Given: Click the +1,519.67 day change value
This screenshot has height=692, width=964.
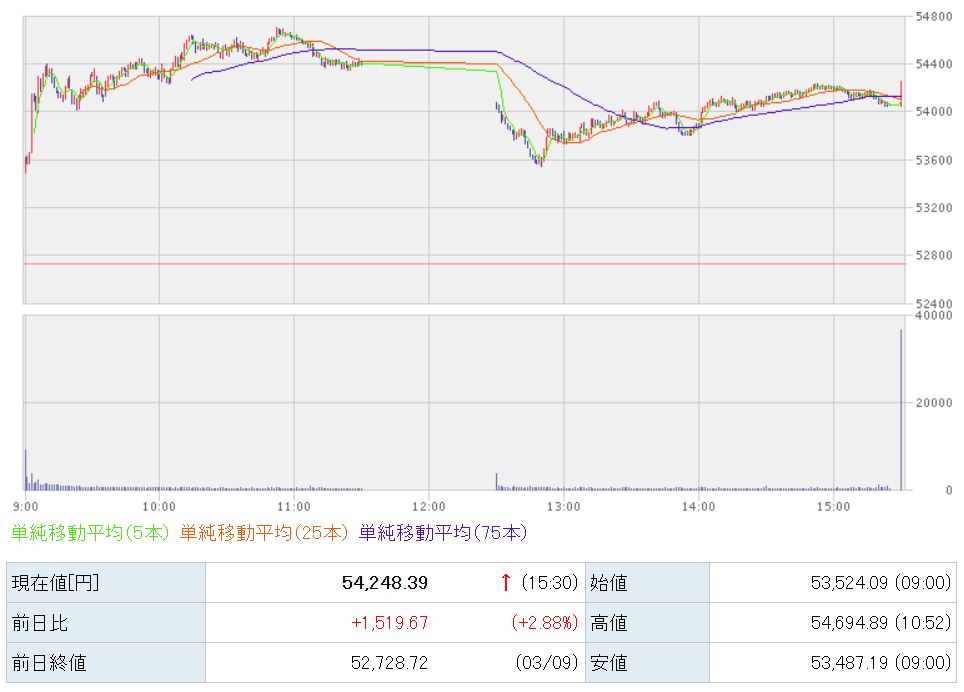Looking at the screenshot, I should [389, 623].
